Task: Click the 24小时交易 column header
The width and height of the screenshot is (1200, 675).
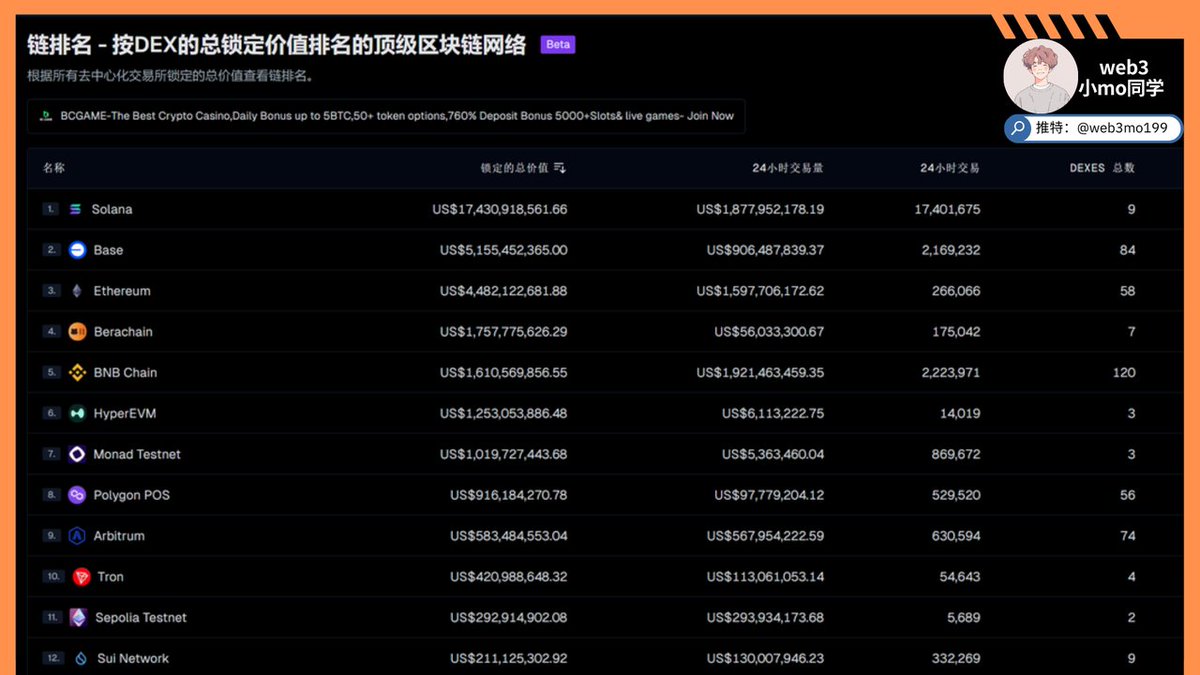Action: coord(950,168)
